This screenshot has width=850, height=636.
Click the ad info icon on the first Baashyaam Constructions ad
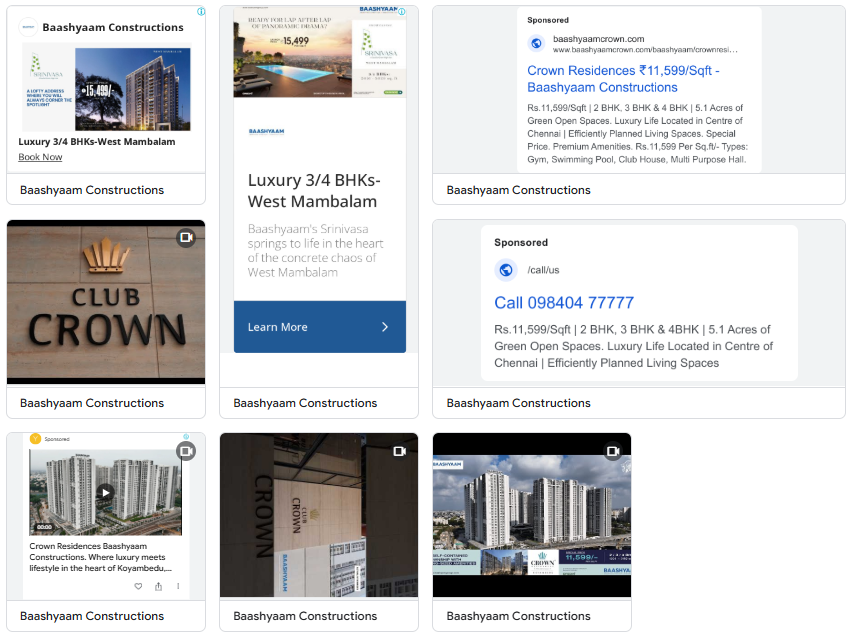click(x=201, y=11)
